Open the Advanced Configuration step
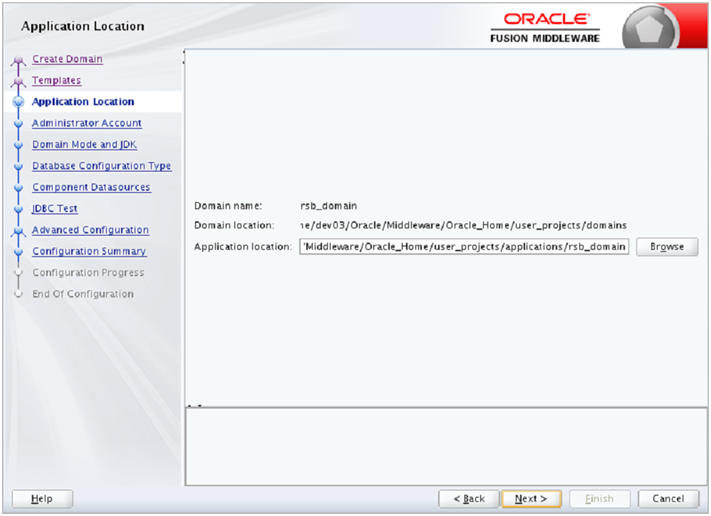The width and height of the screenshot is (711, 516). point(90,229)
